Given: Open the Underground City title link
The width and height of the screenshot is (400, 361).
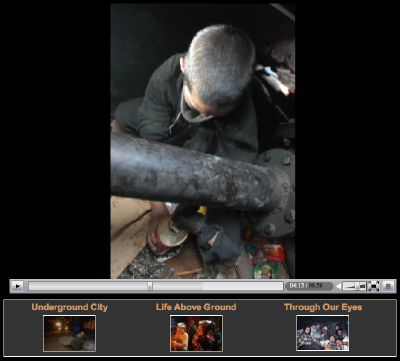Looking at the screenshot, I should 70,307.
